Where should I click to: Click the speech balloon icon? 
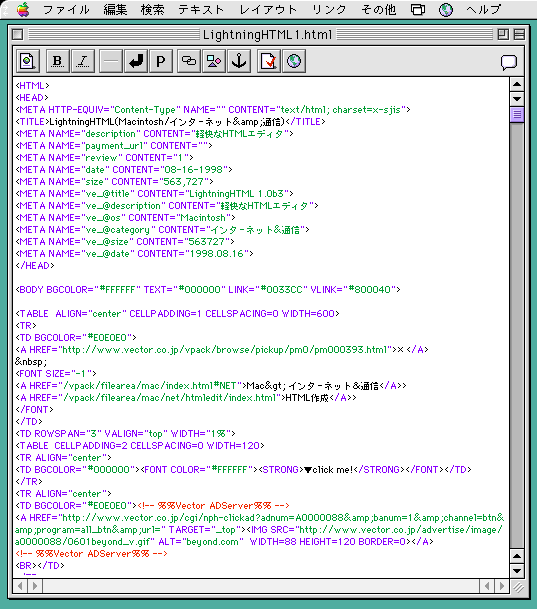tap(508, 62)
